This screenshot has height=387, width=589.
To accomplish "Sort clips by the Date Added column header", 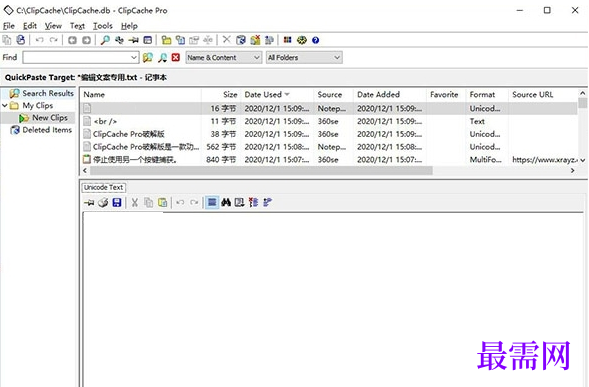I will coord(390,95).
